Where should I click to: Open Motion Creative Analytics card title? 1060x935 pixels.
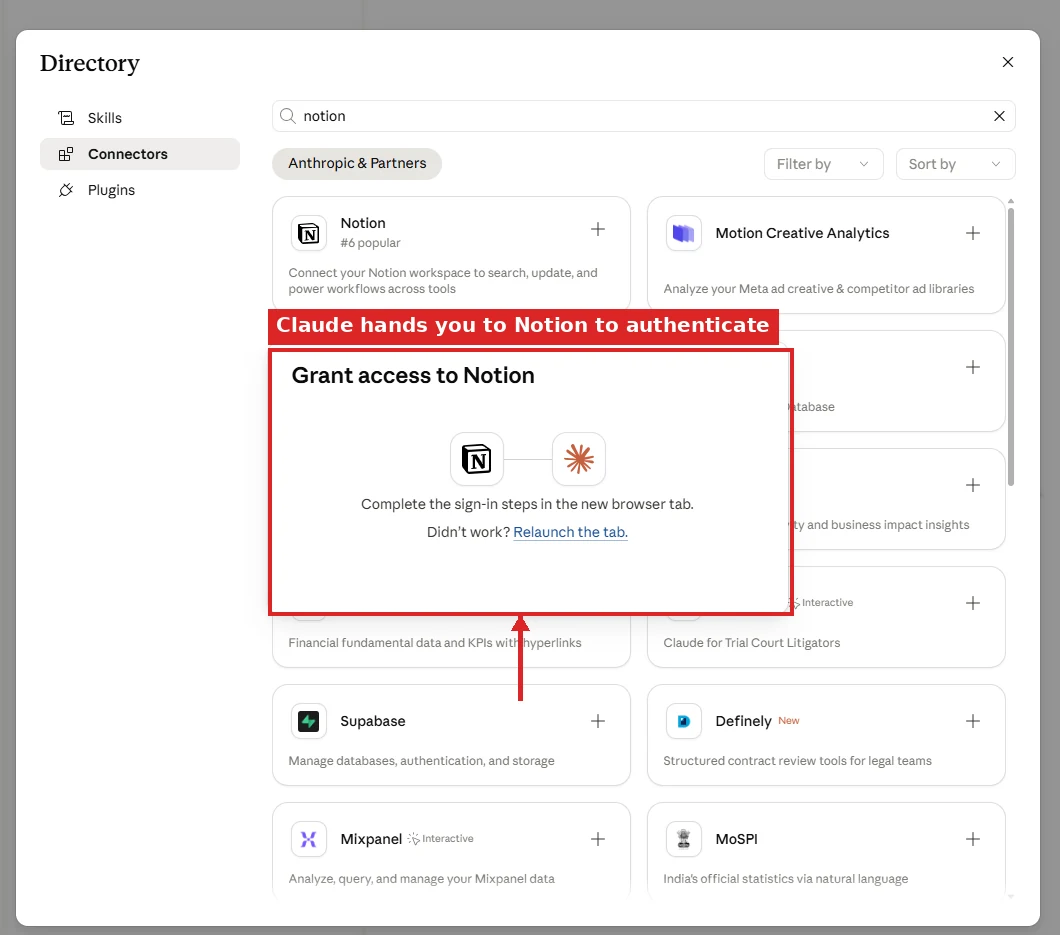802,233
